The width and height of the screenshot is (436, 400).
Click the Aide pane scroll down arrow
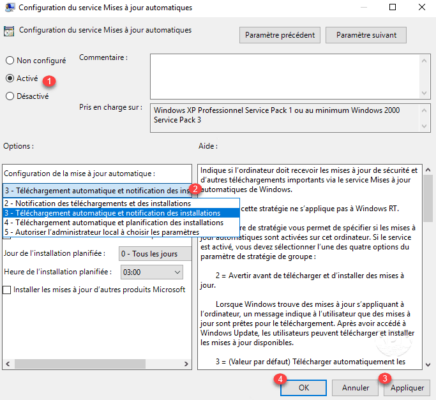428,365
